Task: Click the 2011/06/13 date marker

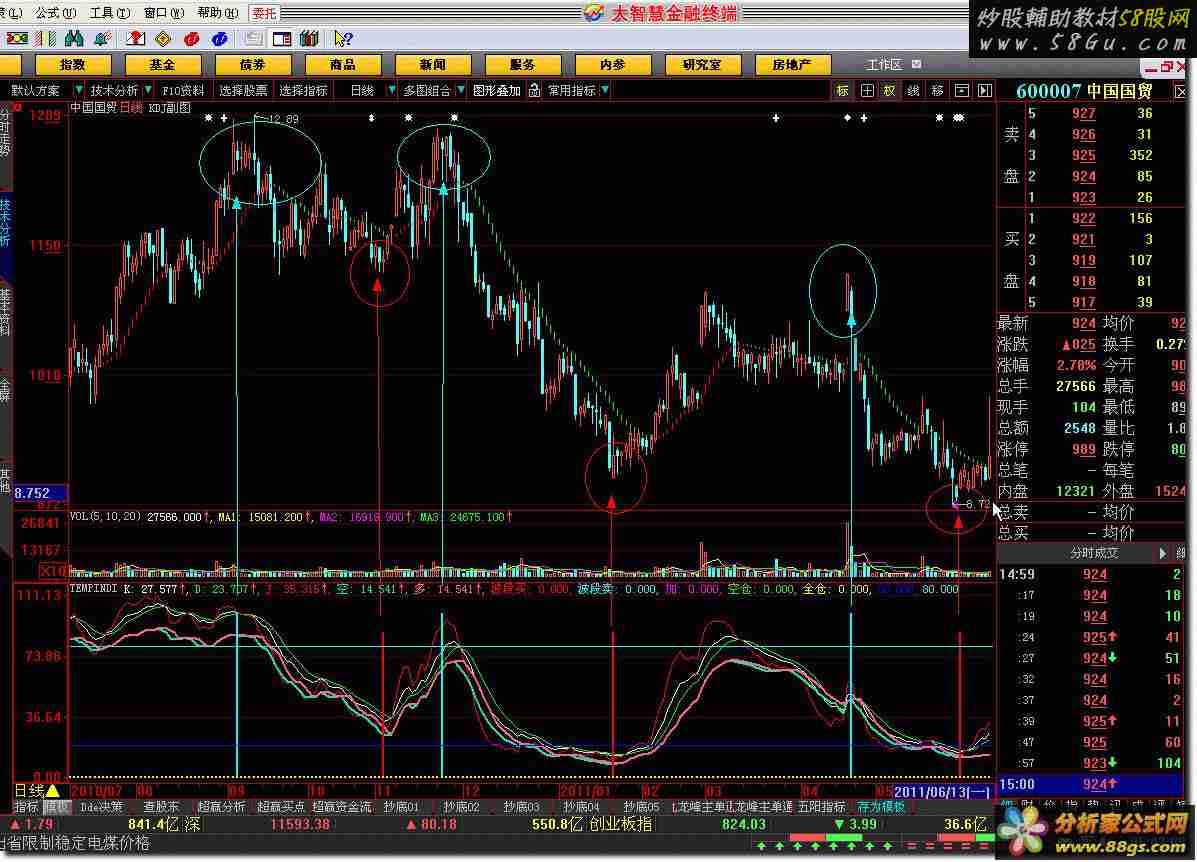Action: pos(944,792)
